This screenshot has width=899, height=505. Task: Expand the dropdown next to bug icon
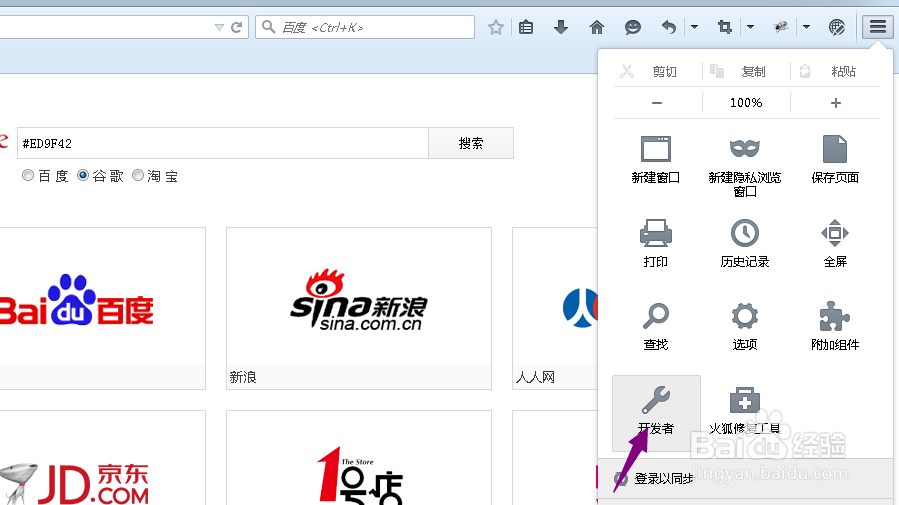pos(806,27)
